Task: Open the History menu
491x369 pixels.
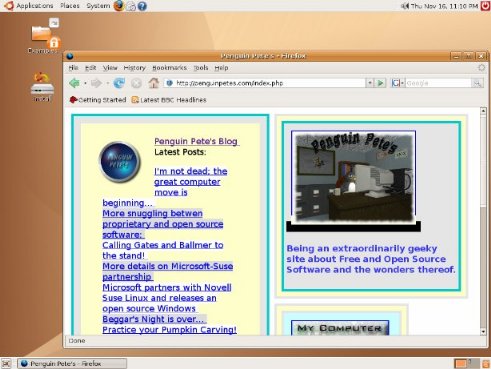Action: [134, 68]
